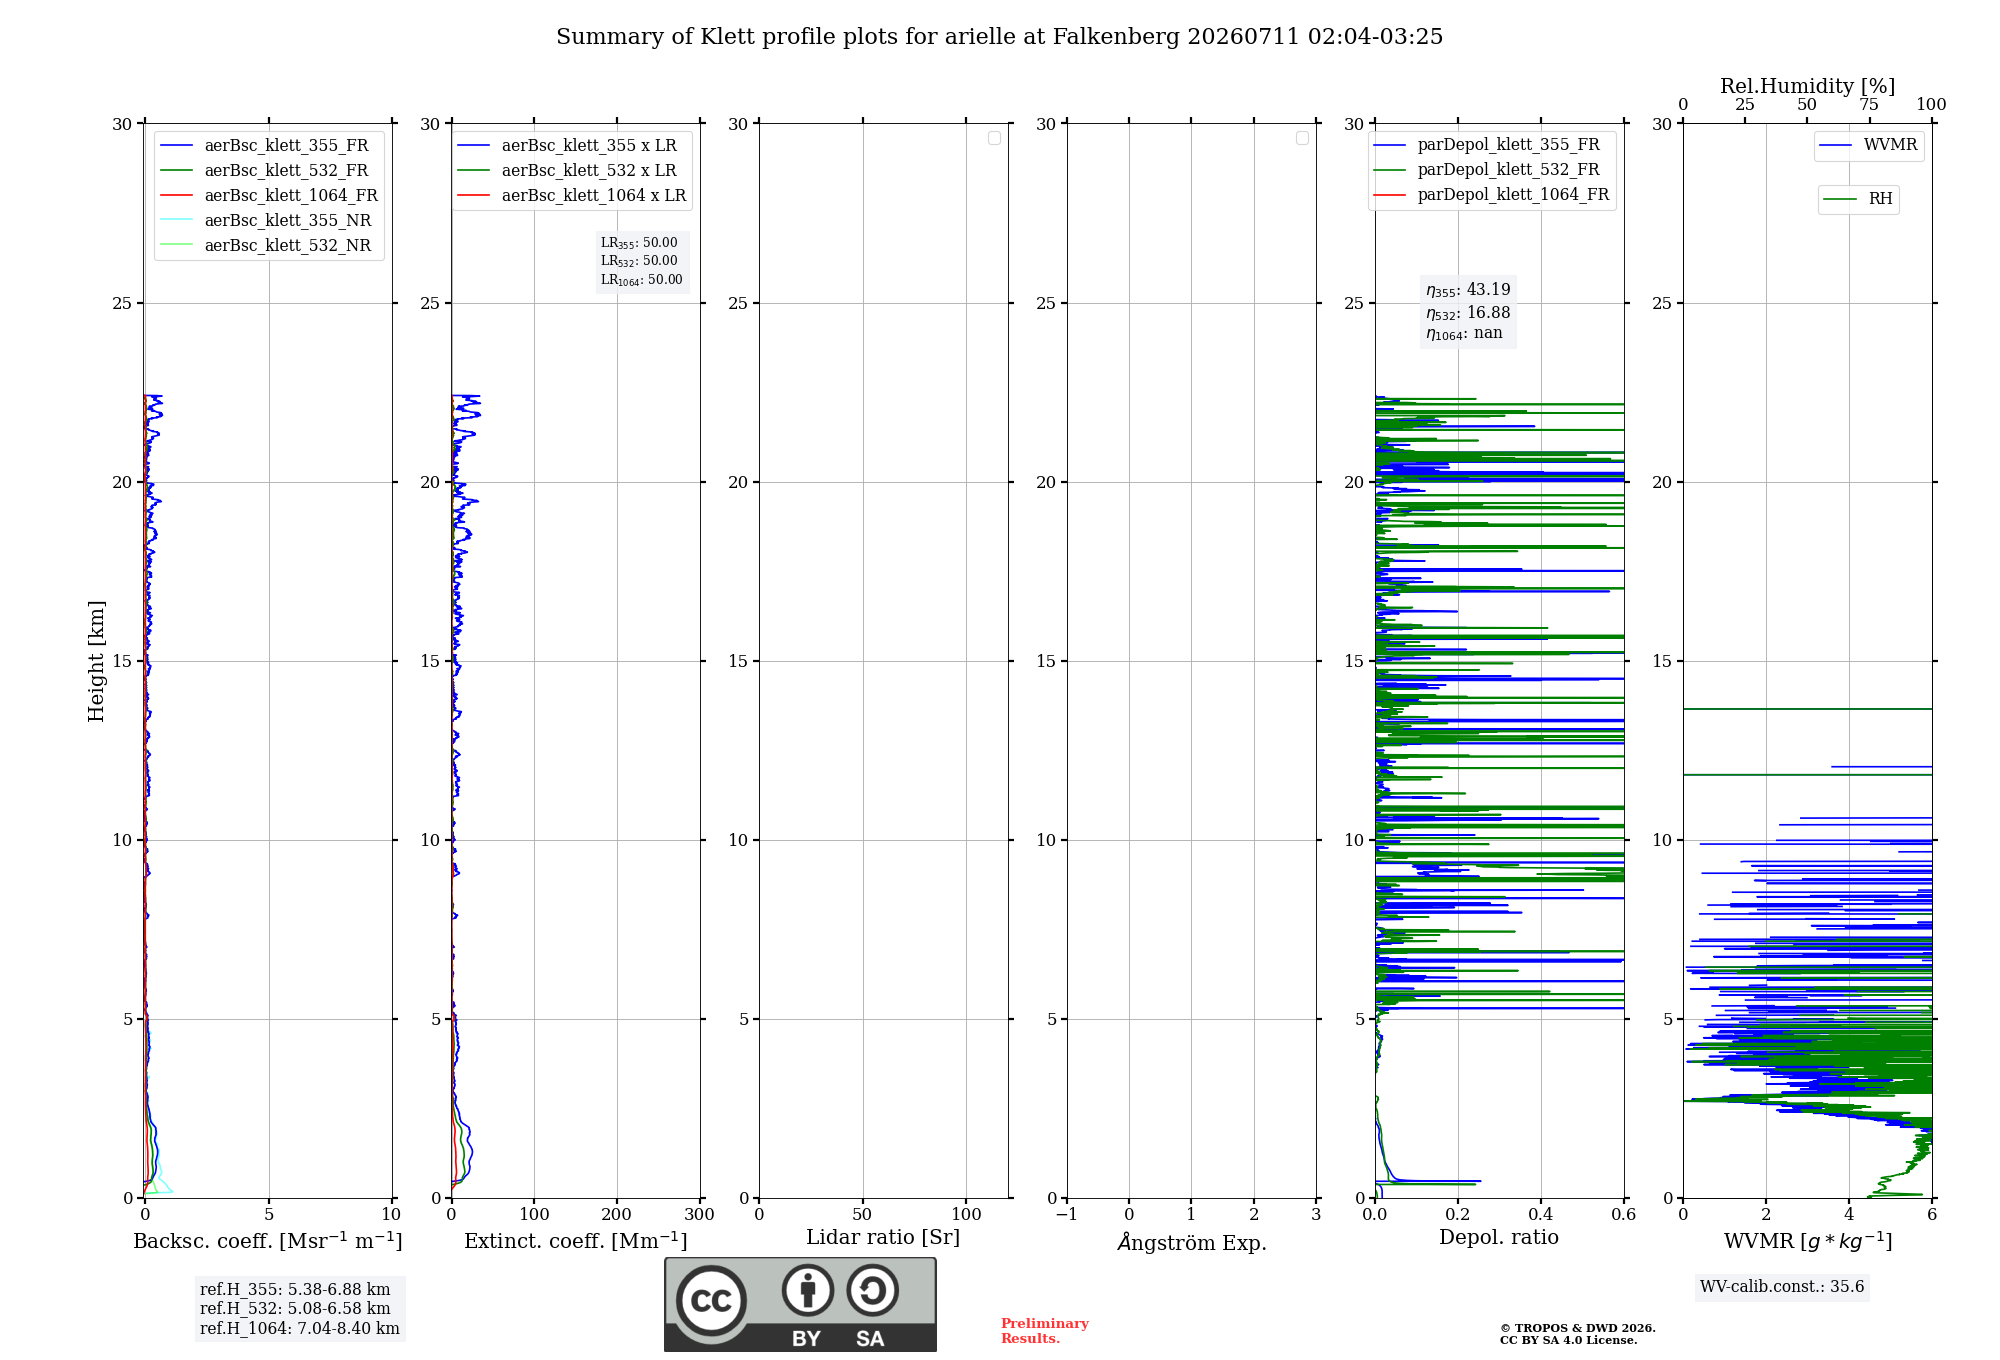The image size is (2000, 1360).
Task: Click the plot title Summary of Klett profile
Action: click(1000, 37)
